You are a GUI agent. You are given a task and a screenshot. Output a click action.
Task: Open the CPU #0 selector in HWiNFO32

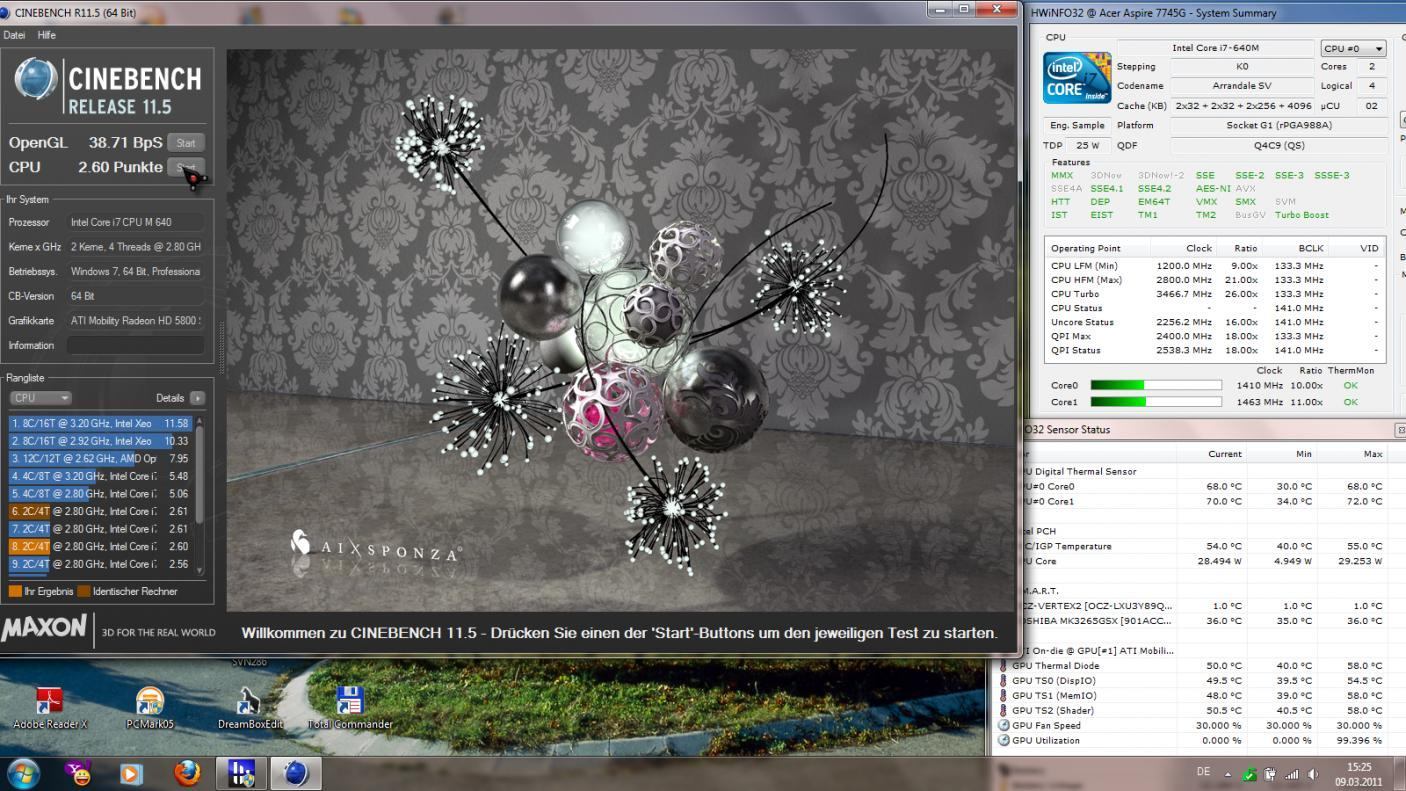(x=1353, y=48)
